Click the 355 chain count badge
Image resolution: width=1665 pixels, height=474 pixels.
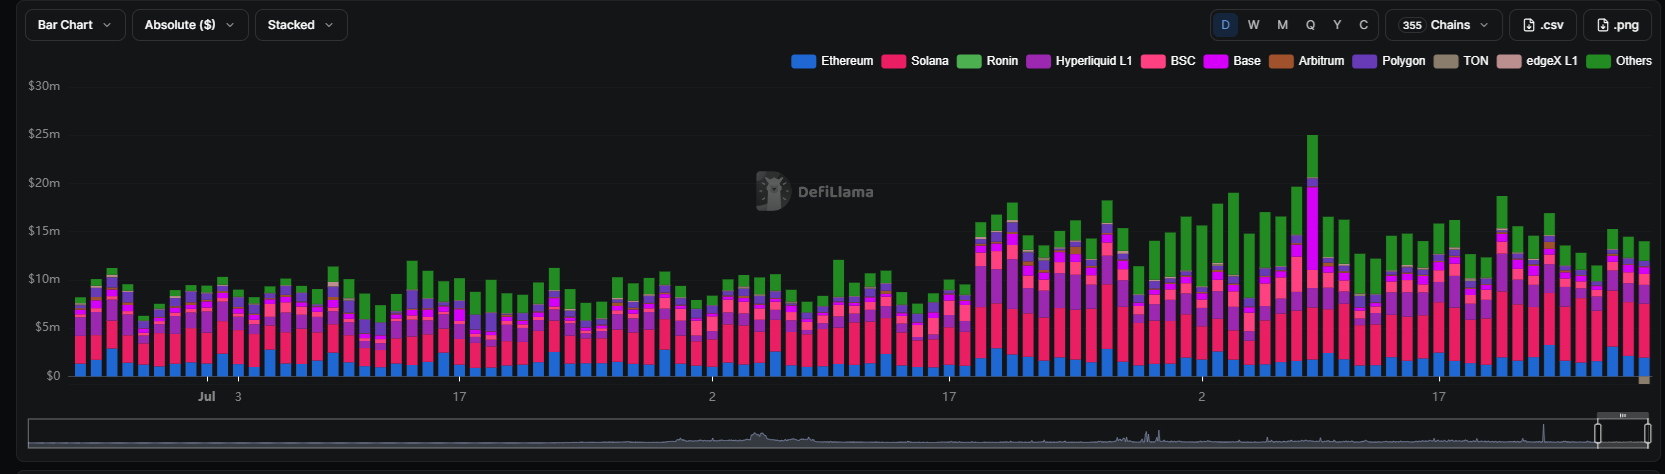pos(1412,25)
